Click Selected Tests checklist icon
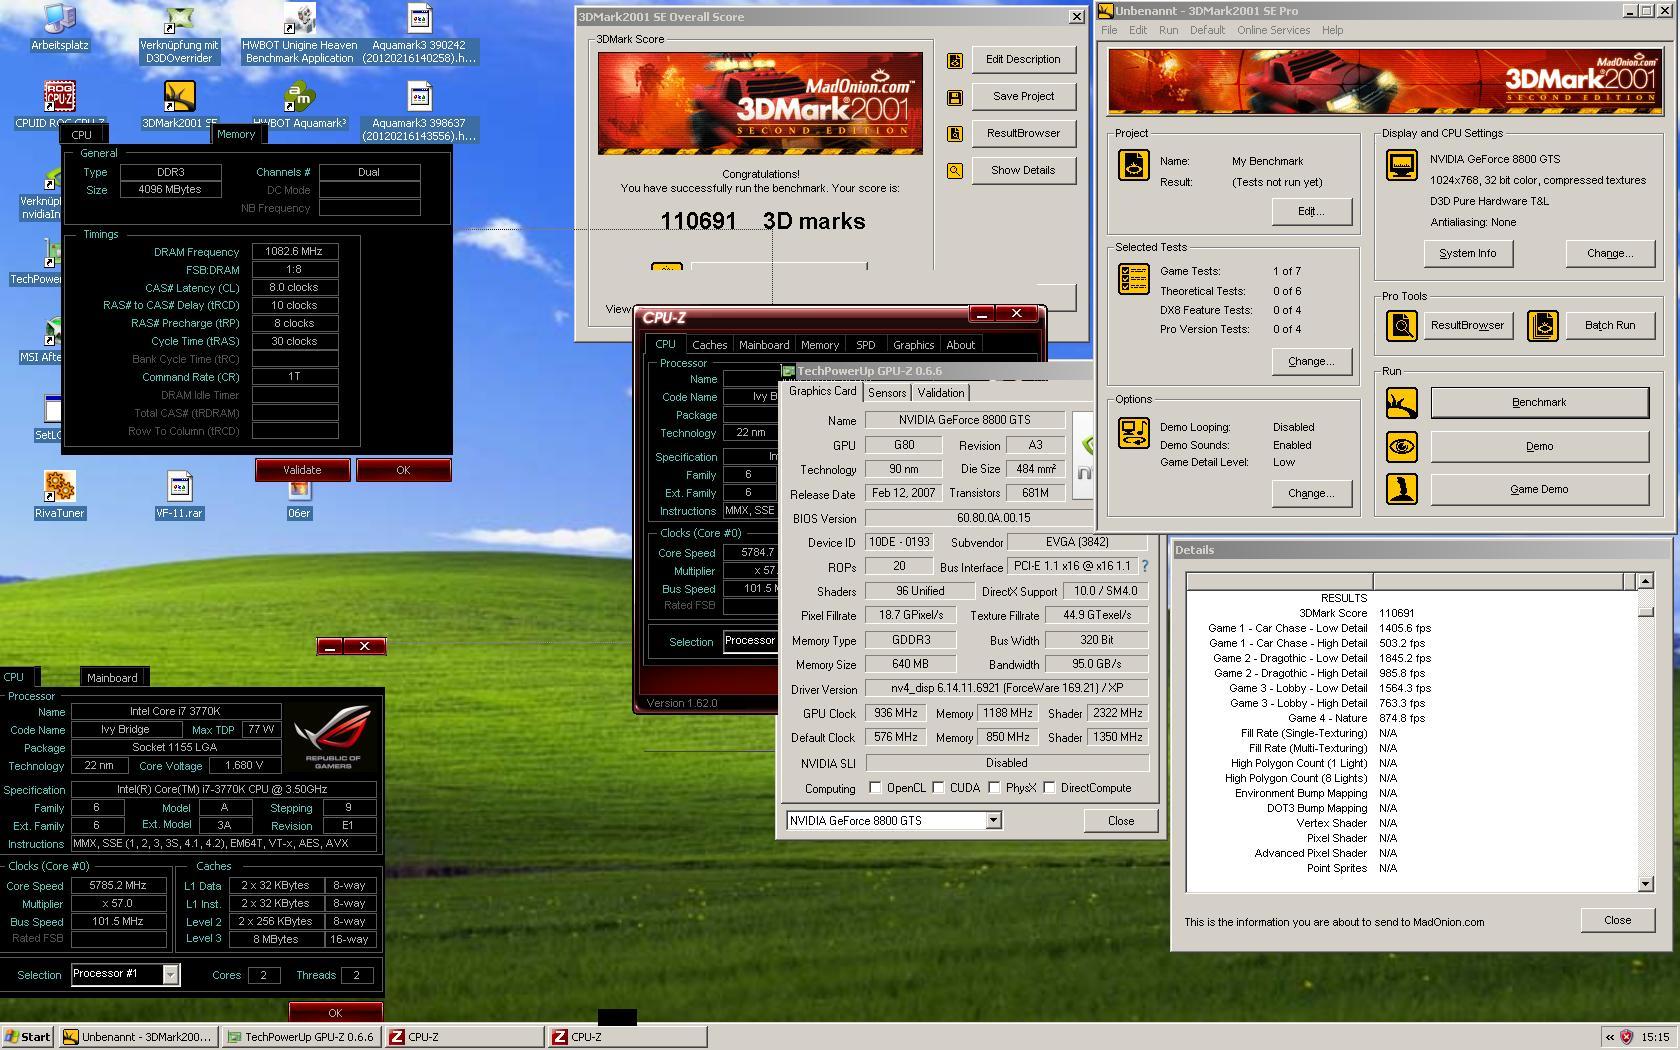This screenshot has width=1680, height=1050. click(1134, 279)
